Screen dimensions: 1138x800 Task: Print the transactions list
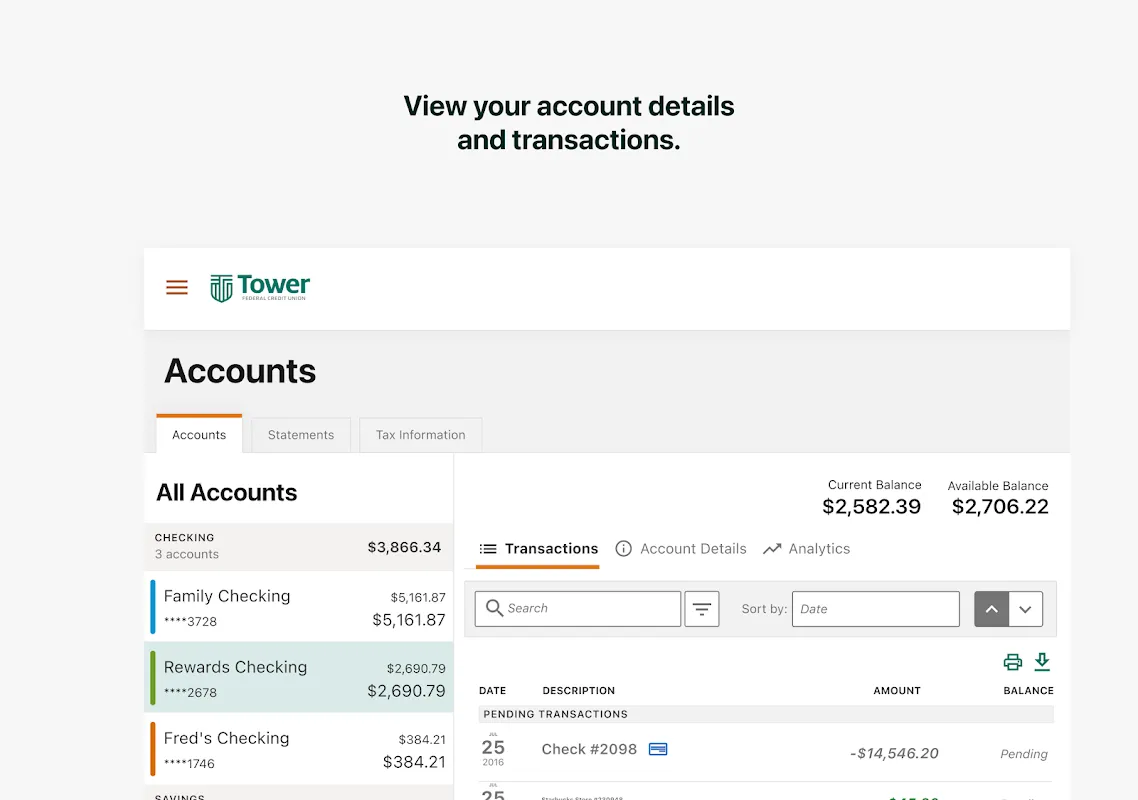[1013, 662]
